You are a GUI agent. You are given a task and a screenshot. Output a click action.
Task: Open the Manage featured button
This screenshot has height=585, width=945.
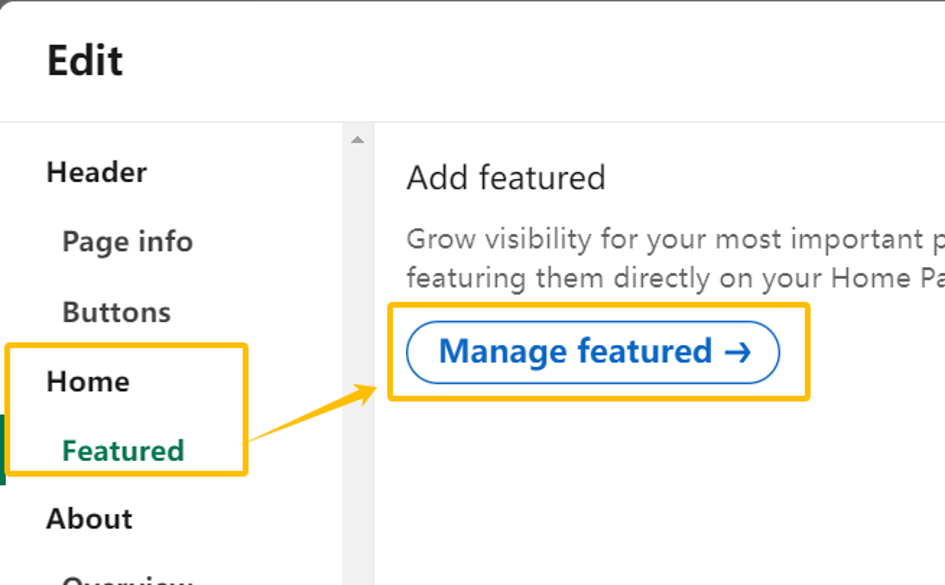(x=593, y=352)
